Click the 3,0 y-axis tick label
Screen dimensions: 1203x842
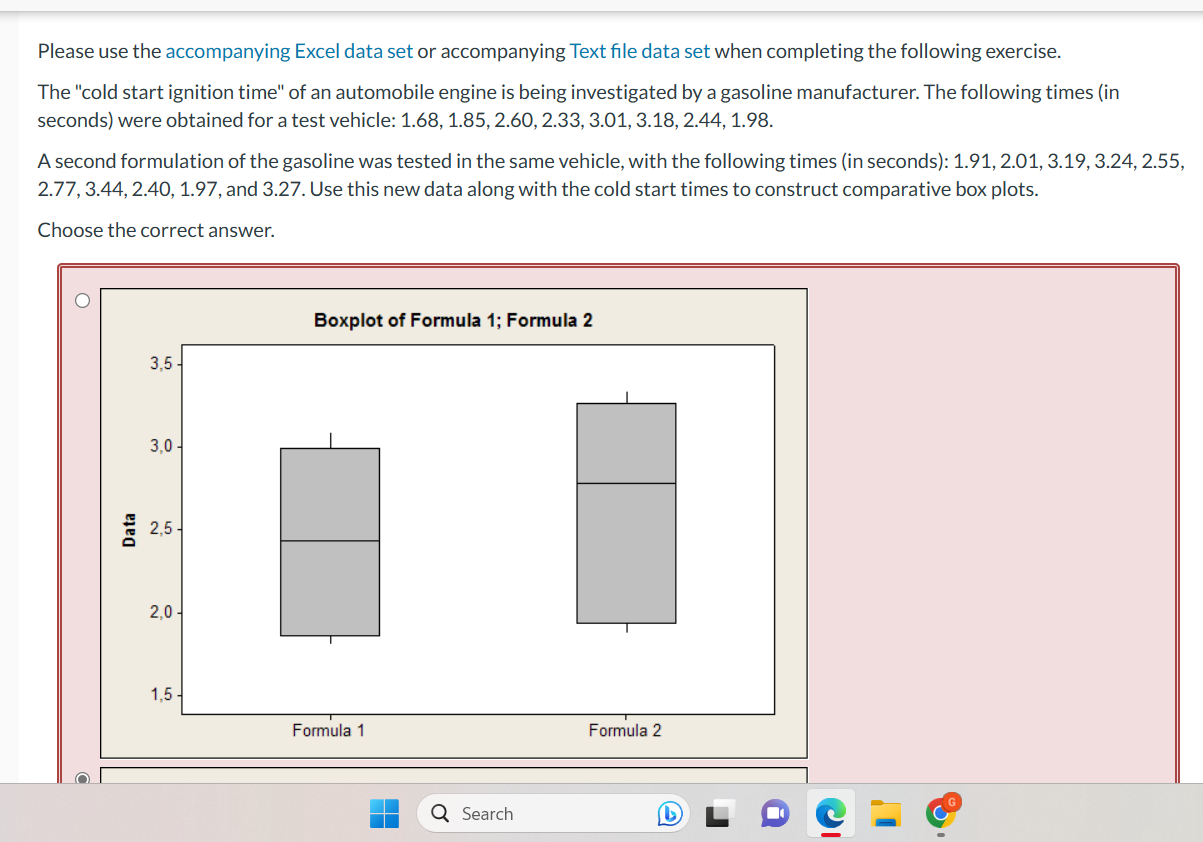pos(161,446)
